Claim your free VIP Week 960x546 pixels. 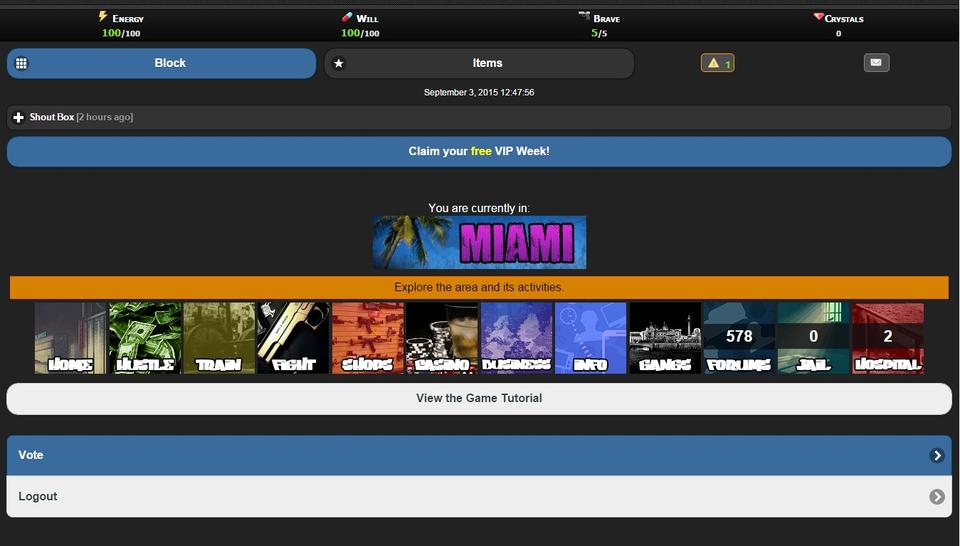(x=479, y=152)
